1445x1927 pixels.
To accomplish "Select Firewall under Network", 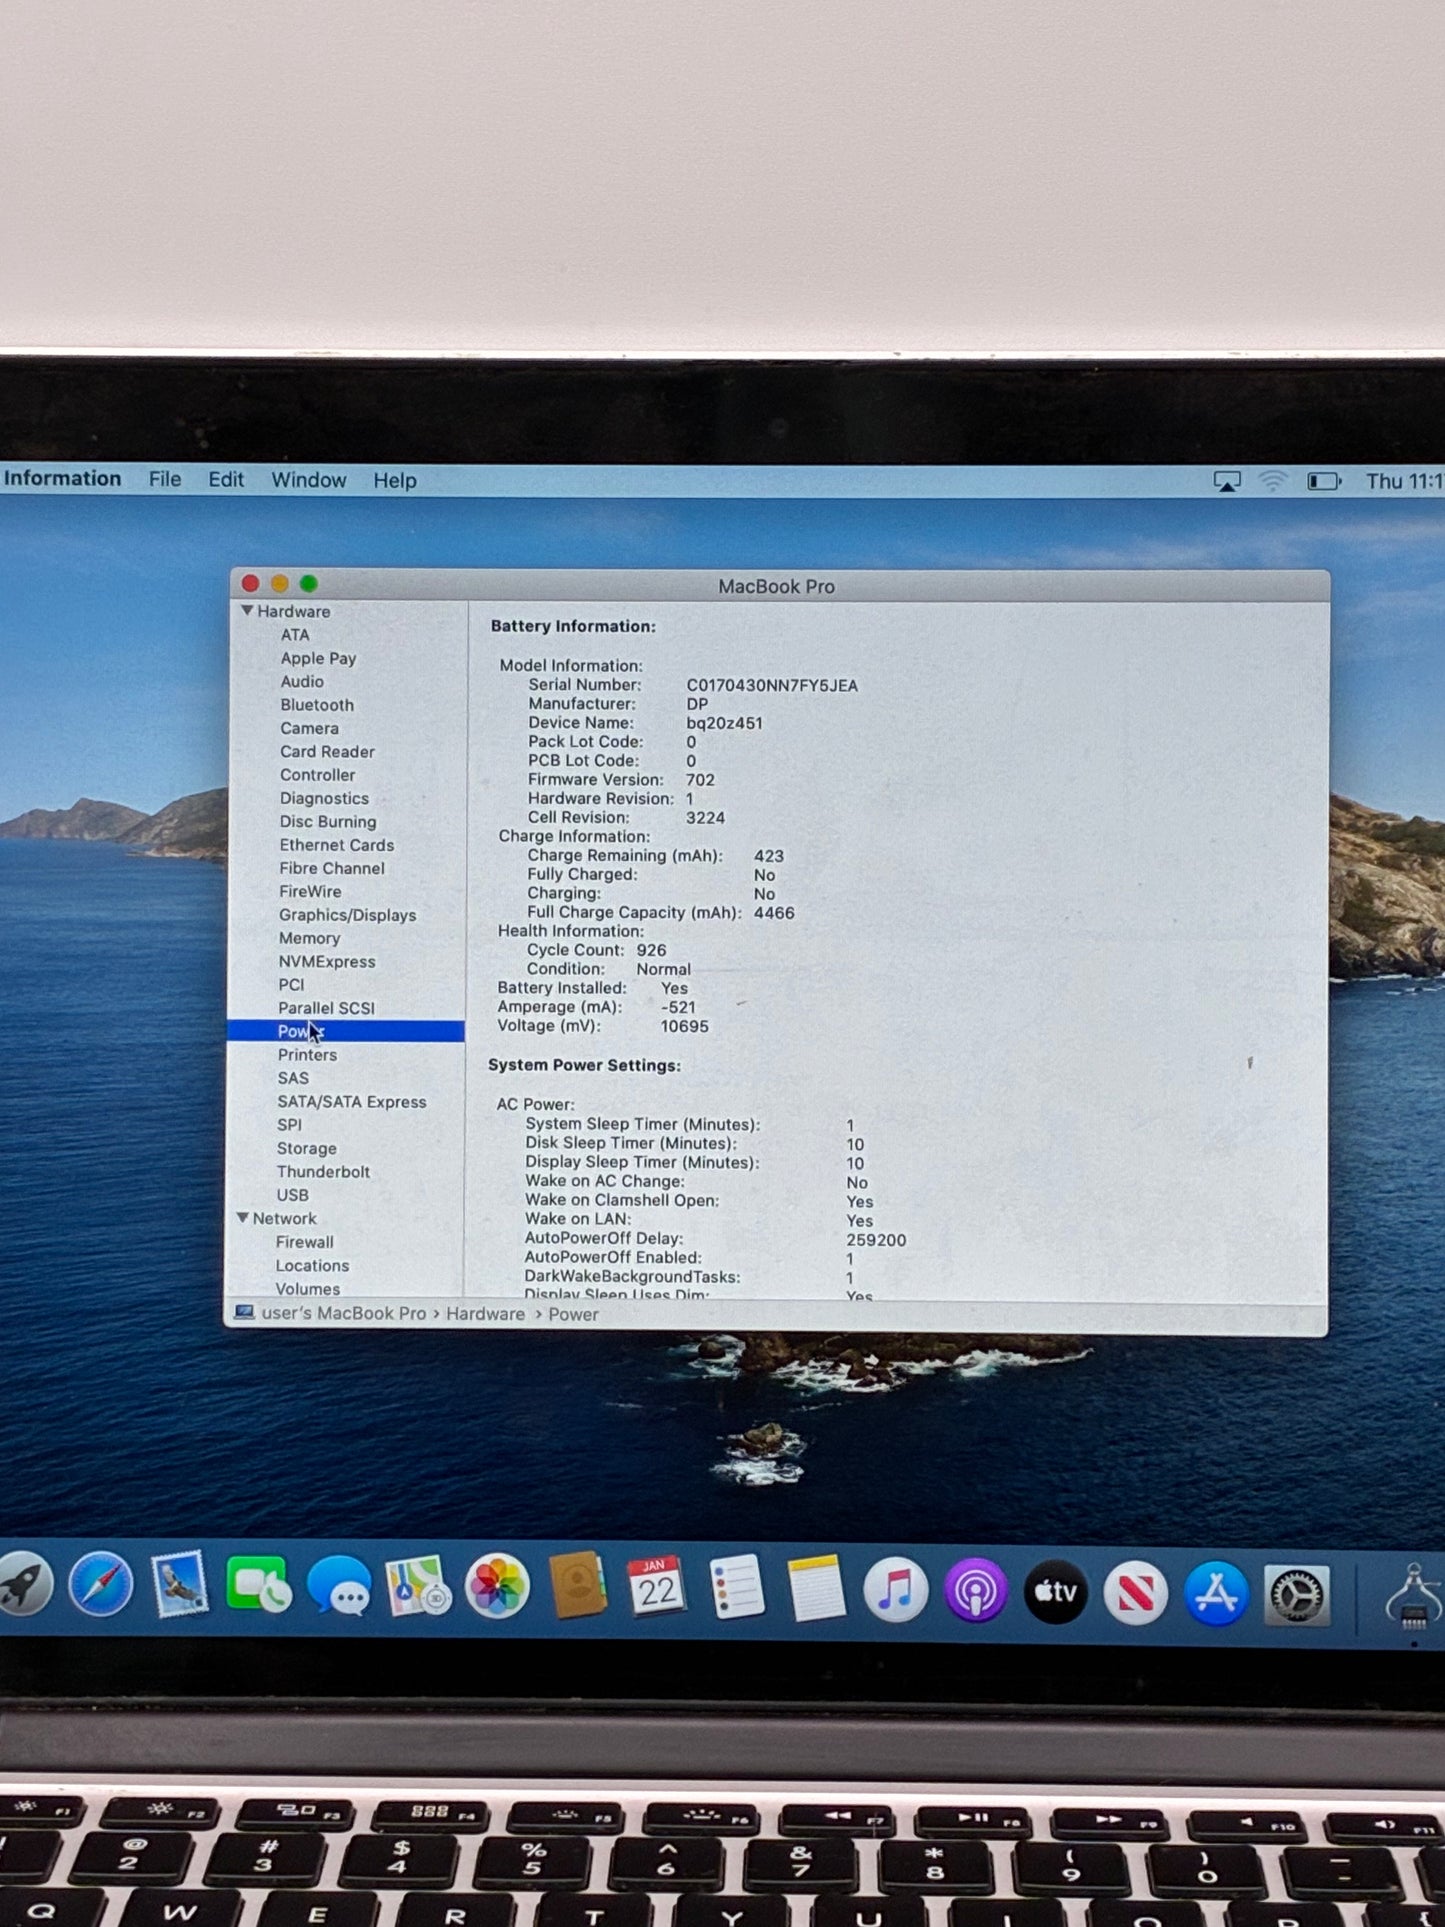I will coord(305,1242).
